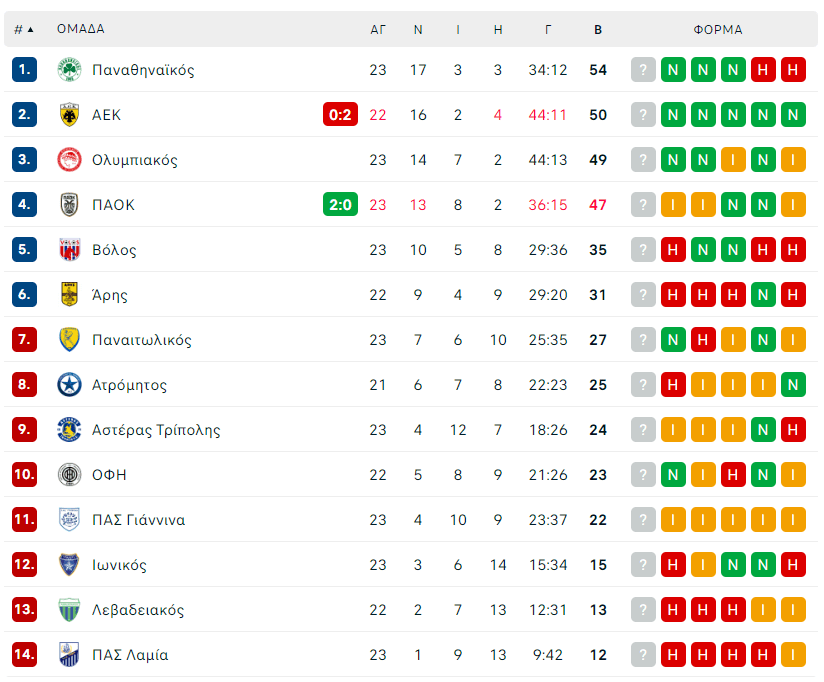Click the ΟΦΗ club crest
The width and height of the screenshot is (824, 682).
tap(69, 475)
